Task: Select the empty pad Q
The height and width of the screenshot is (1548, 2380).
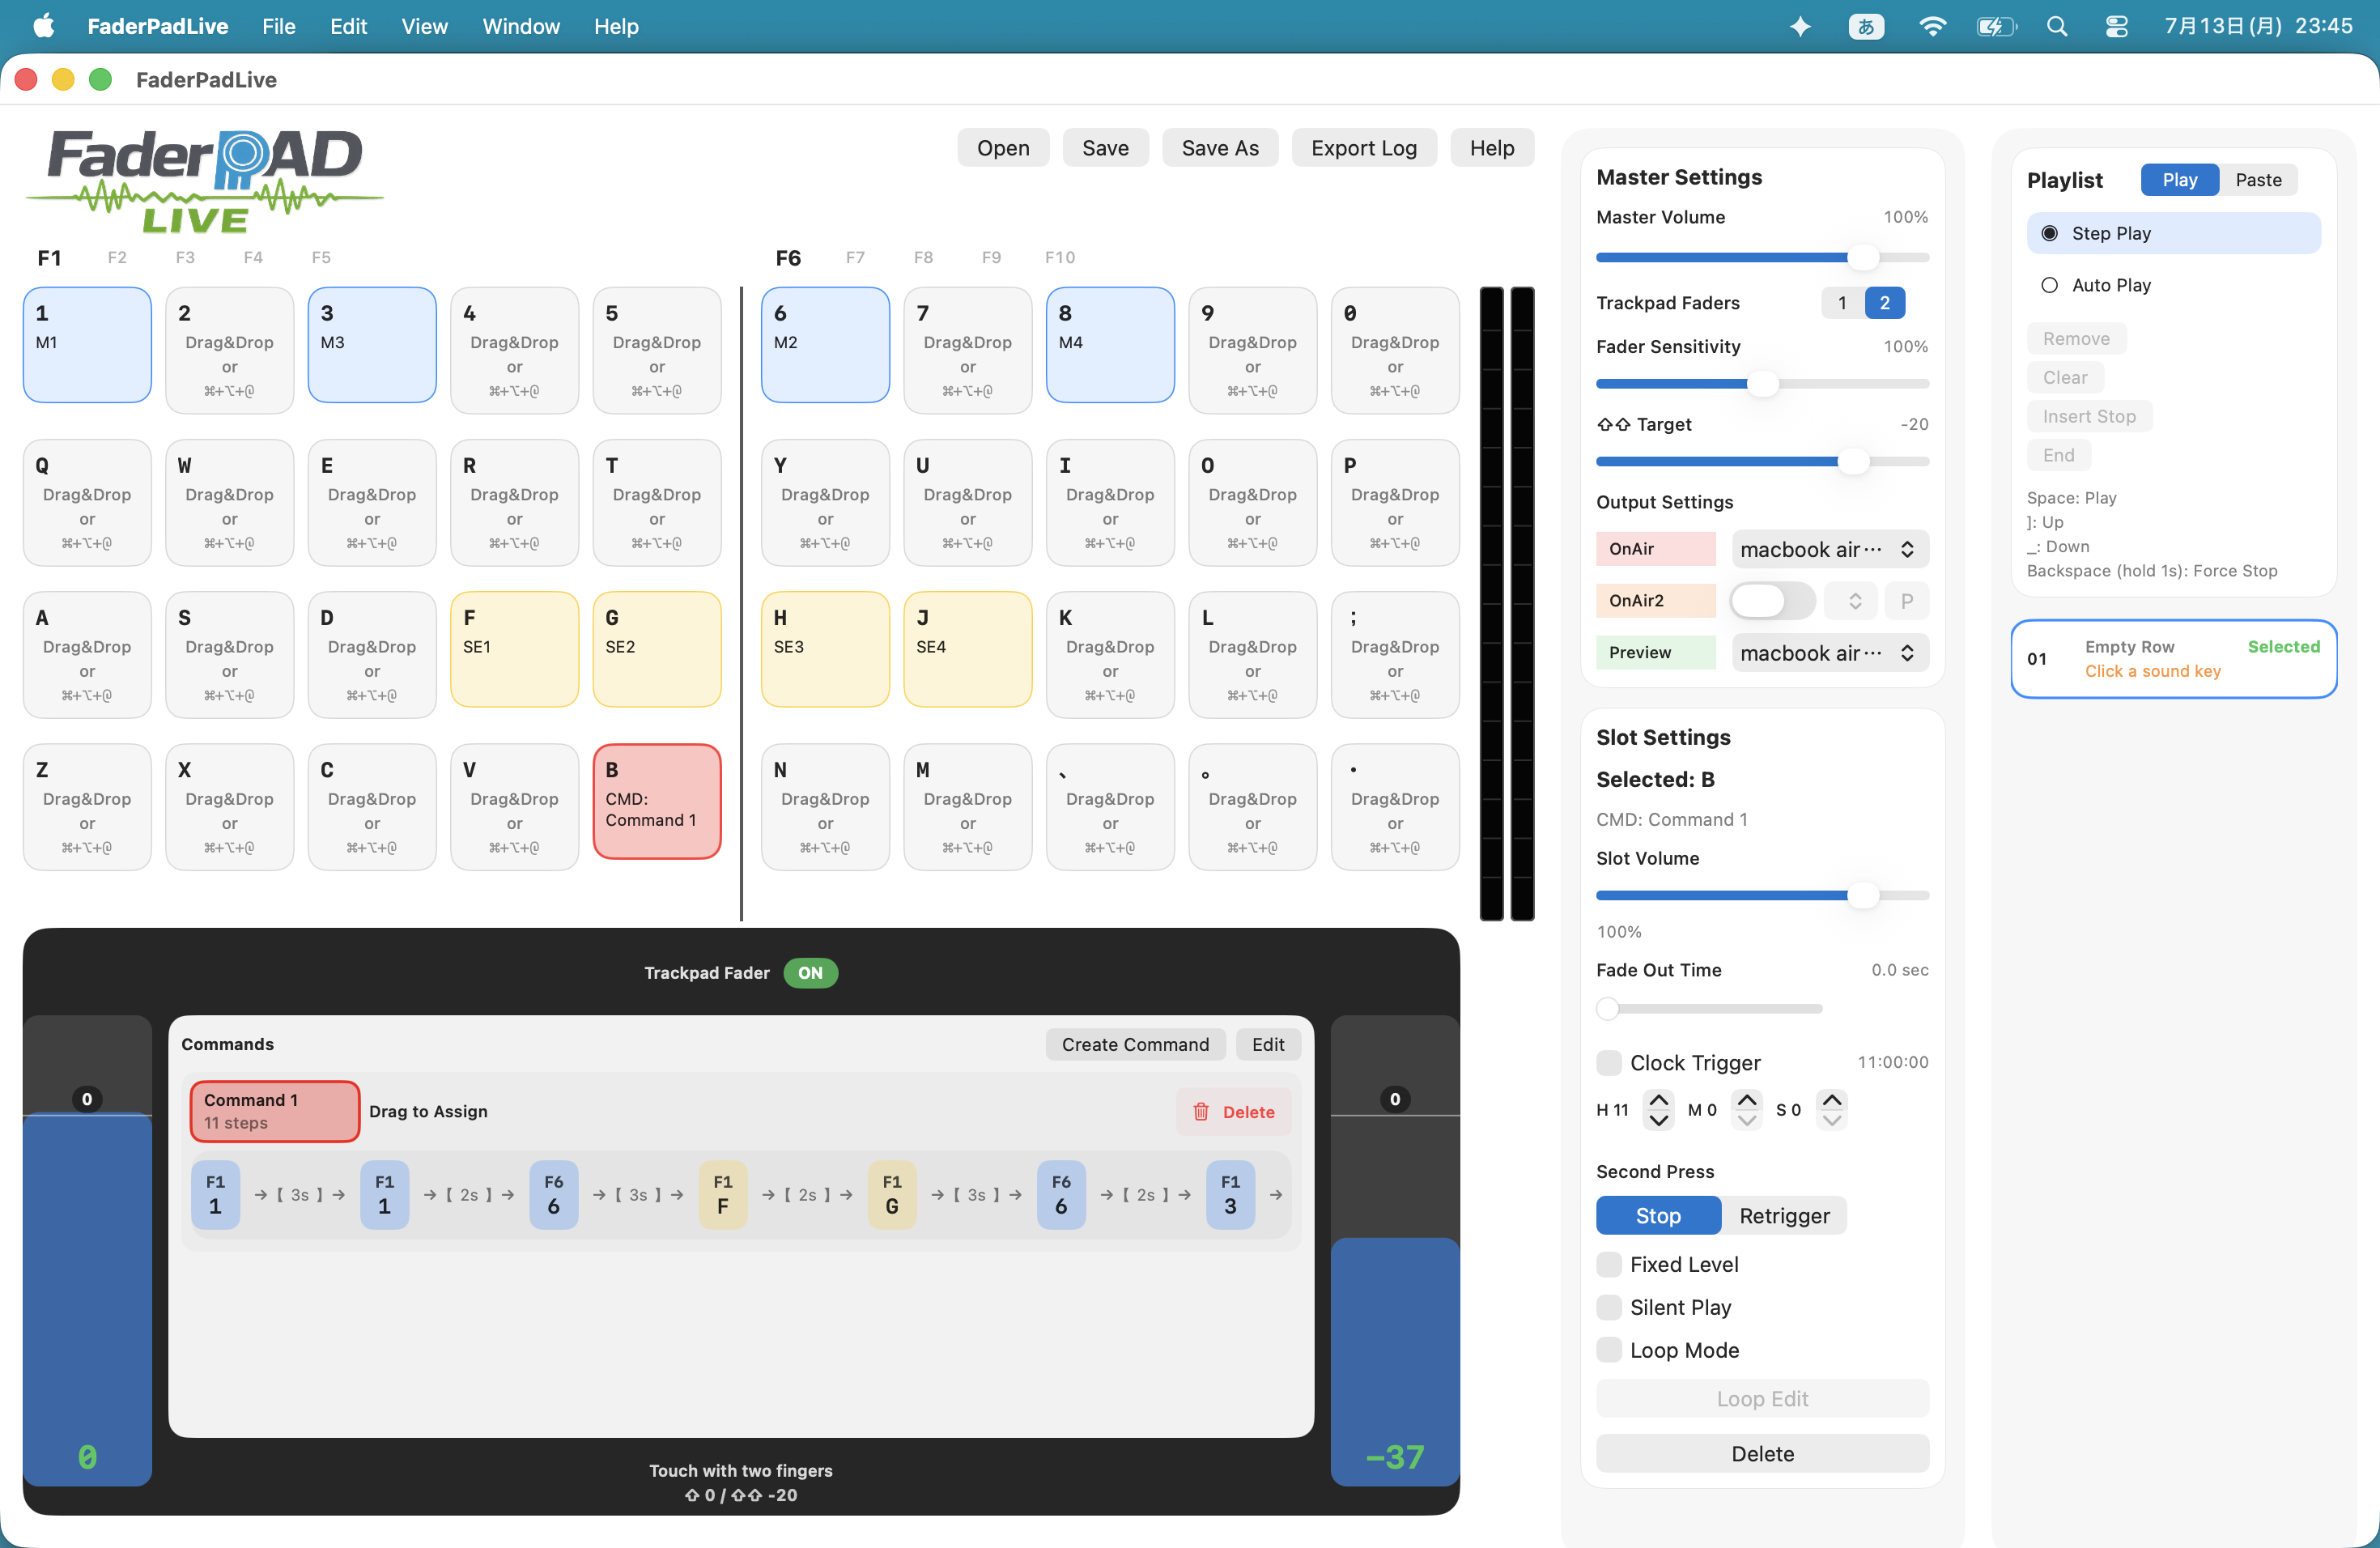Action: 87,502
